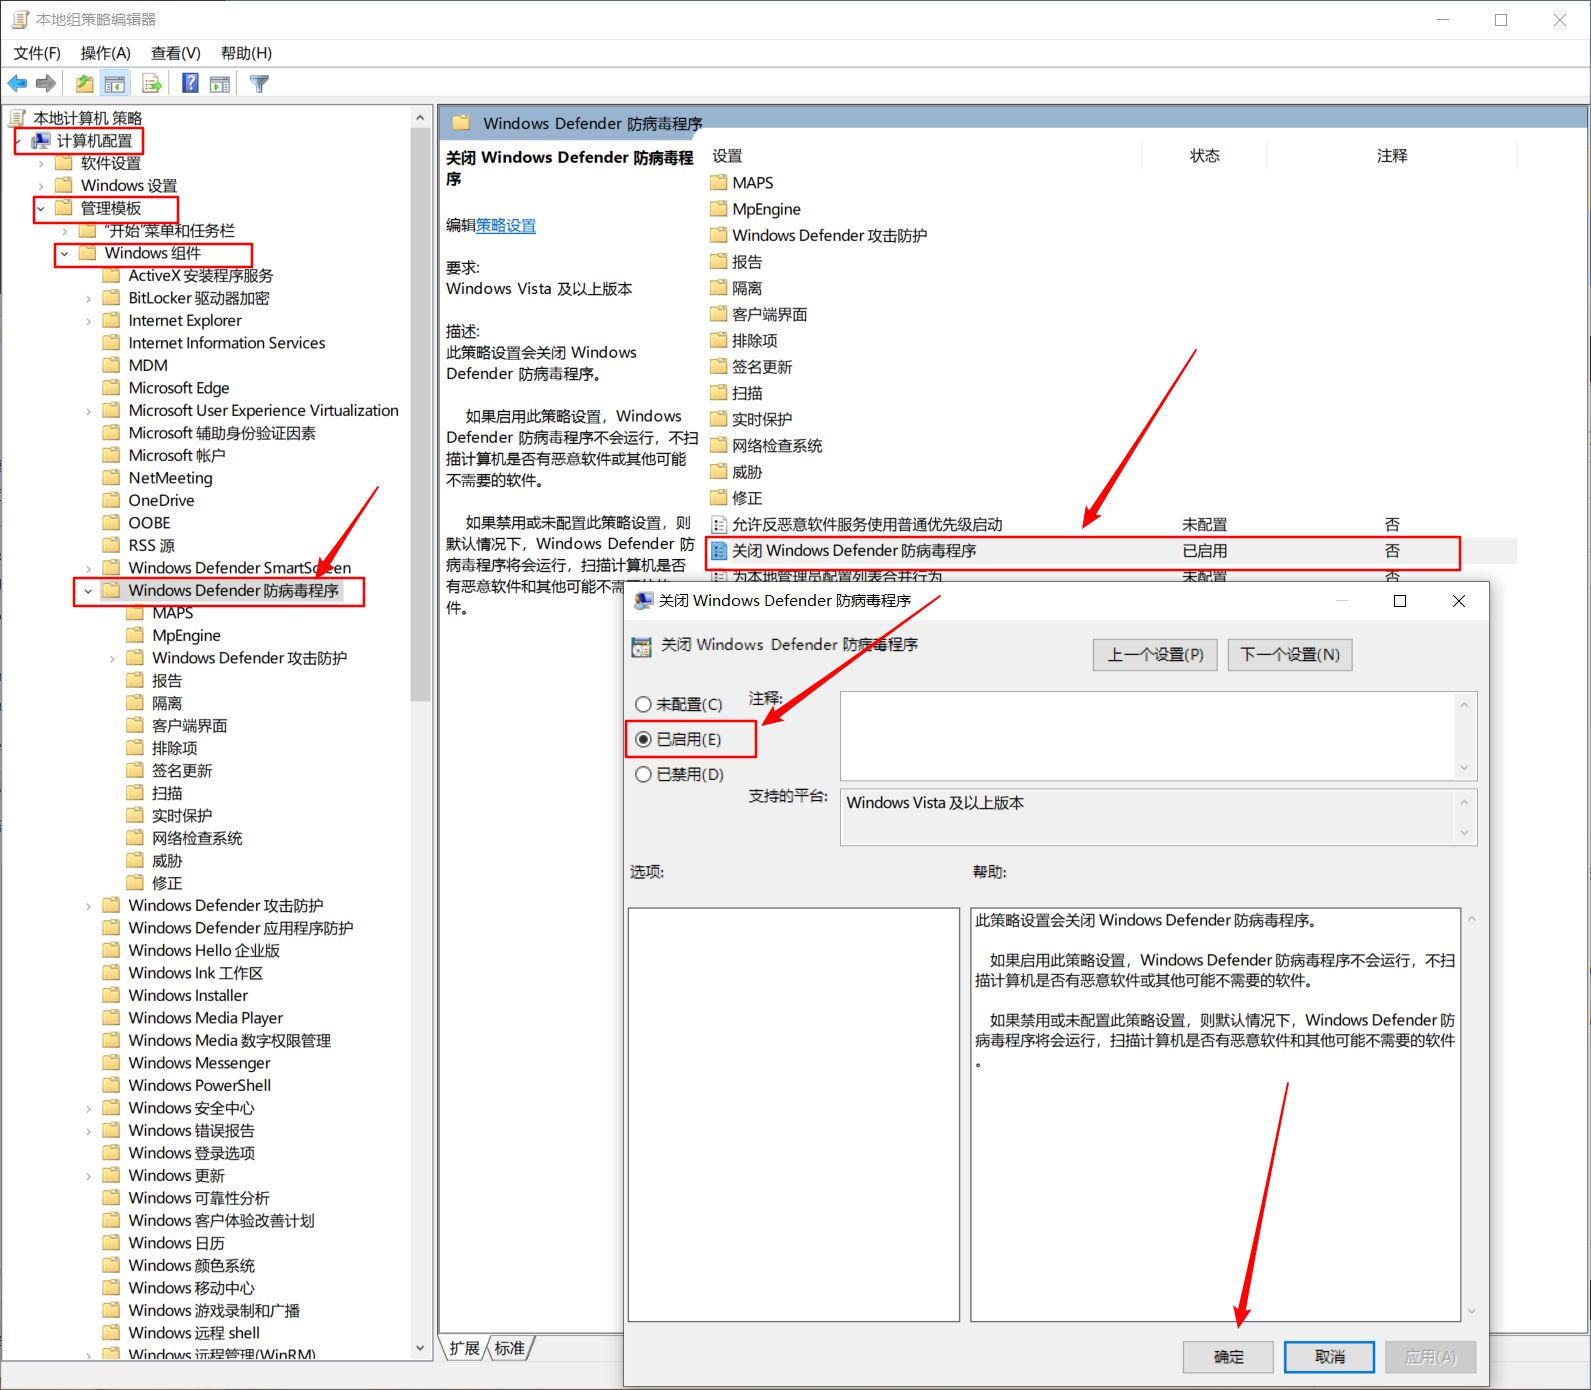Click the 签名更新 folder icon in the settings list

[x=719, y=367]
